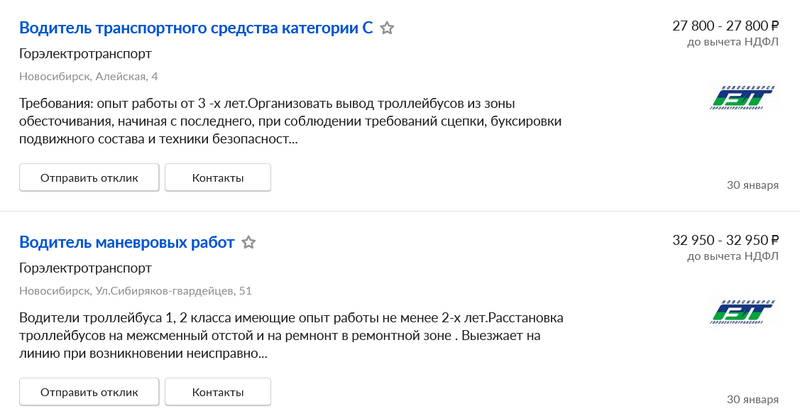Open 'Водитель транспортного средства категории С' vacancy
The height and width of the screenshot is (416, 800).
coord(196,28)
